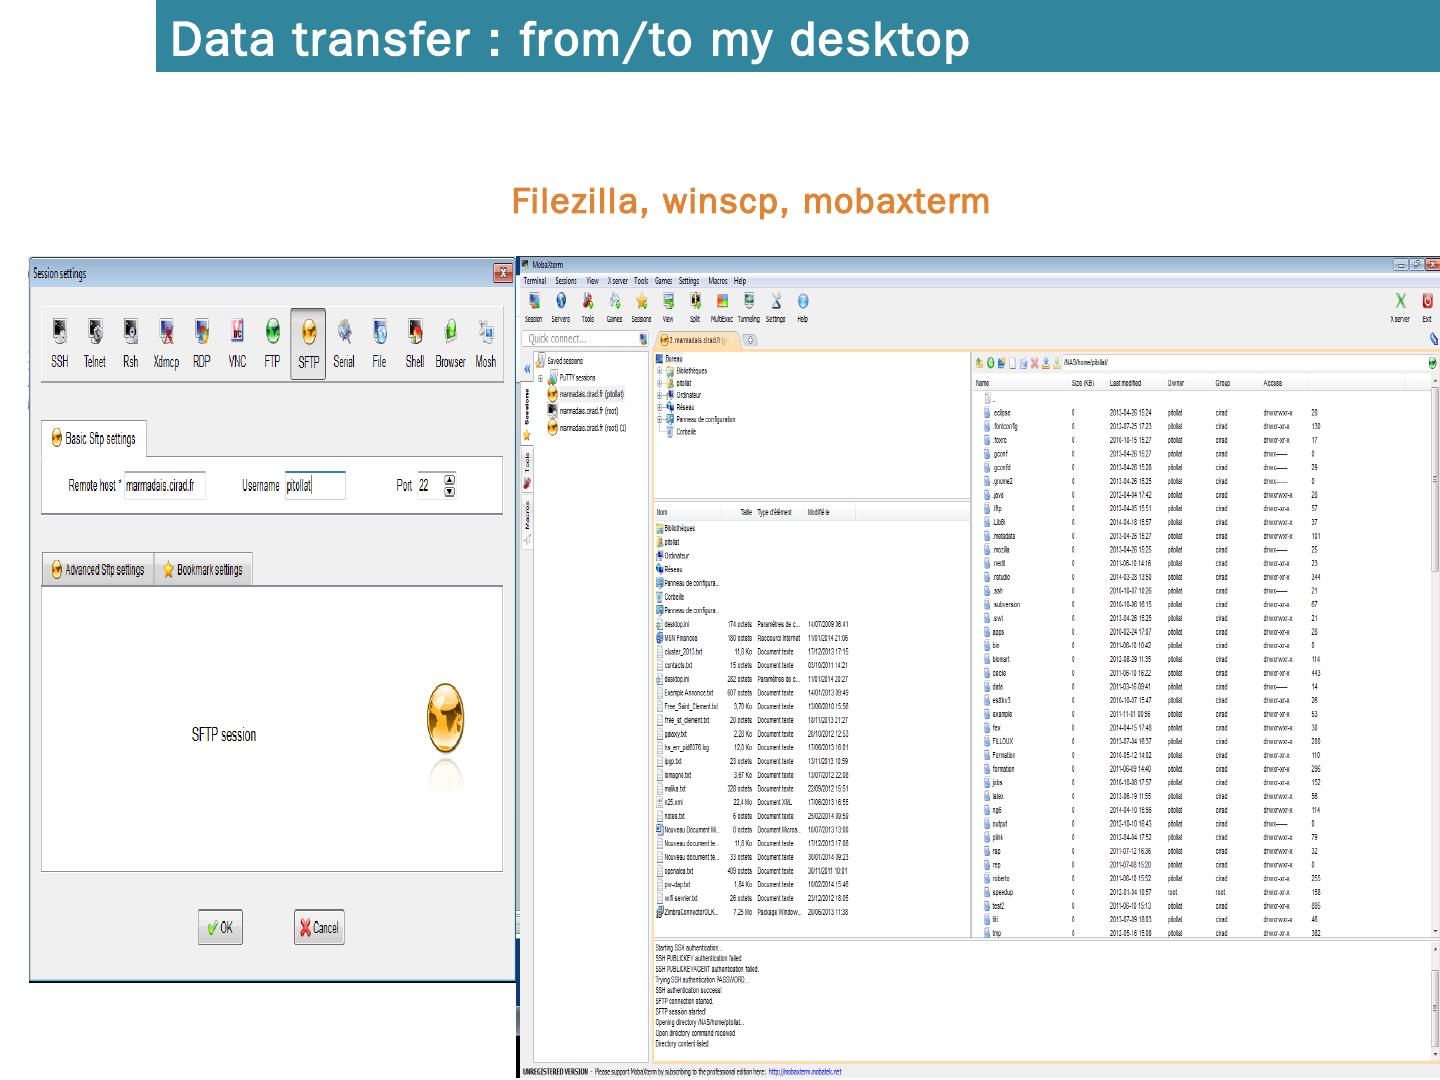Click the Port number stepper arrows
Image resolution: width=1440 pixels, height=1080 pixels.
click(x=449, y=485)
